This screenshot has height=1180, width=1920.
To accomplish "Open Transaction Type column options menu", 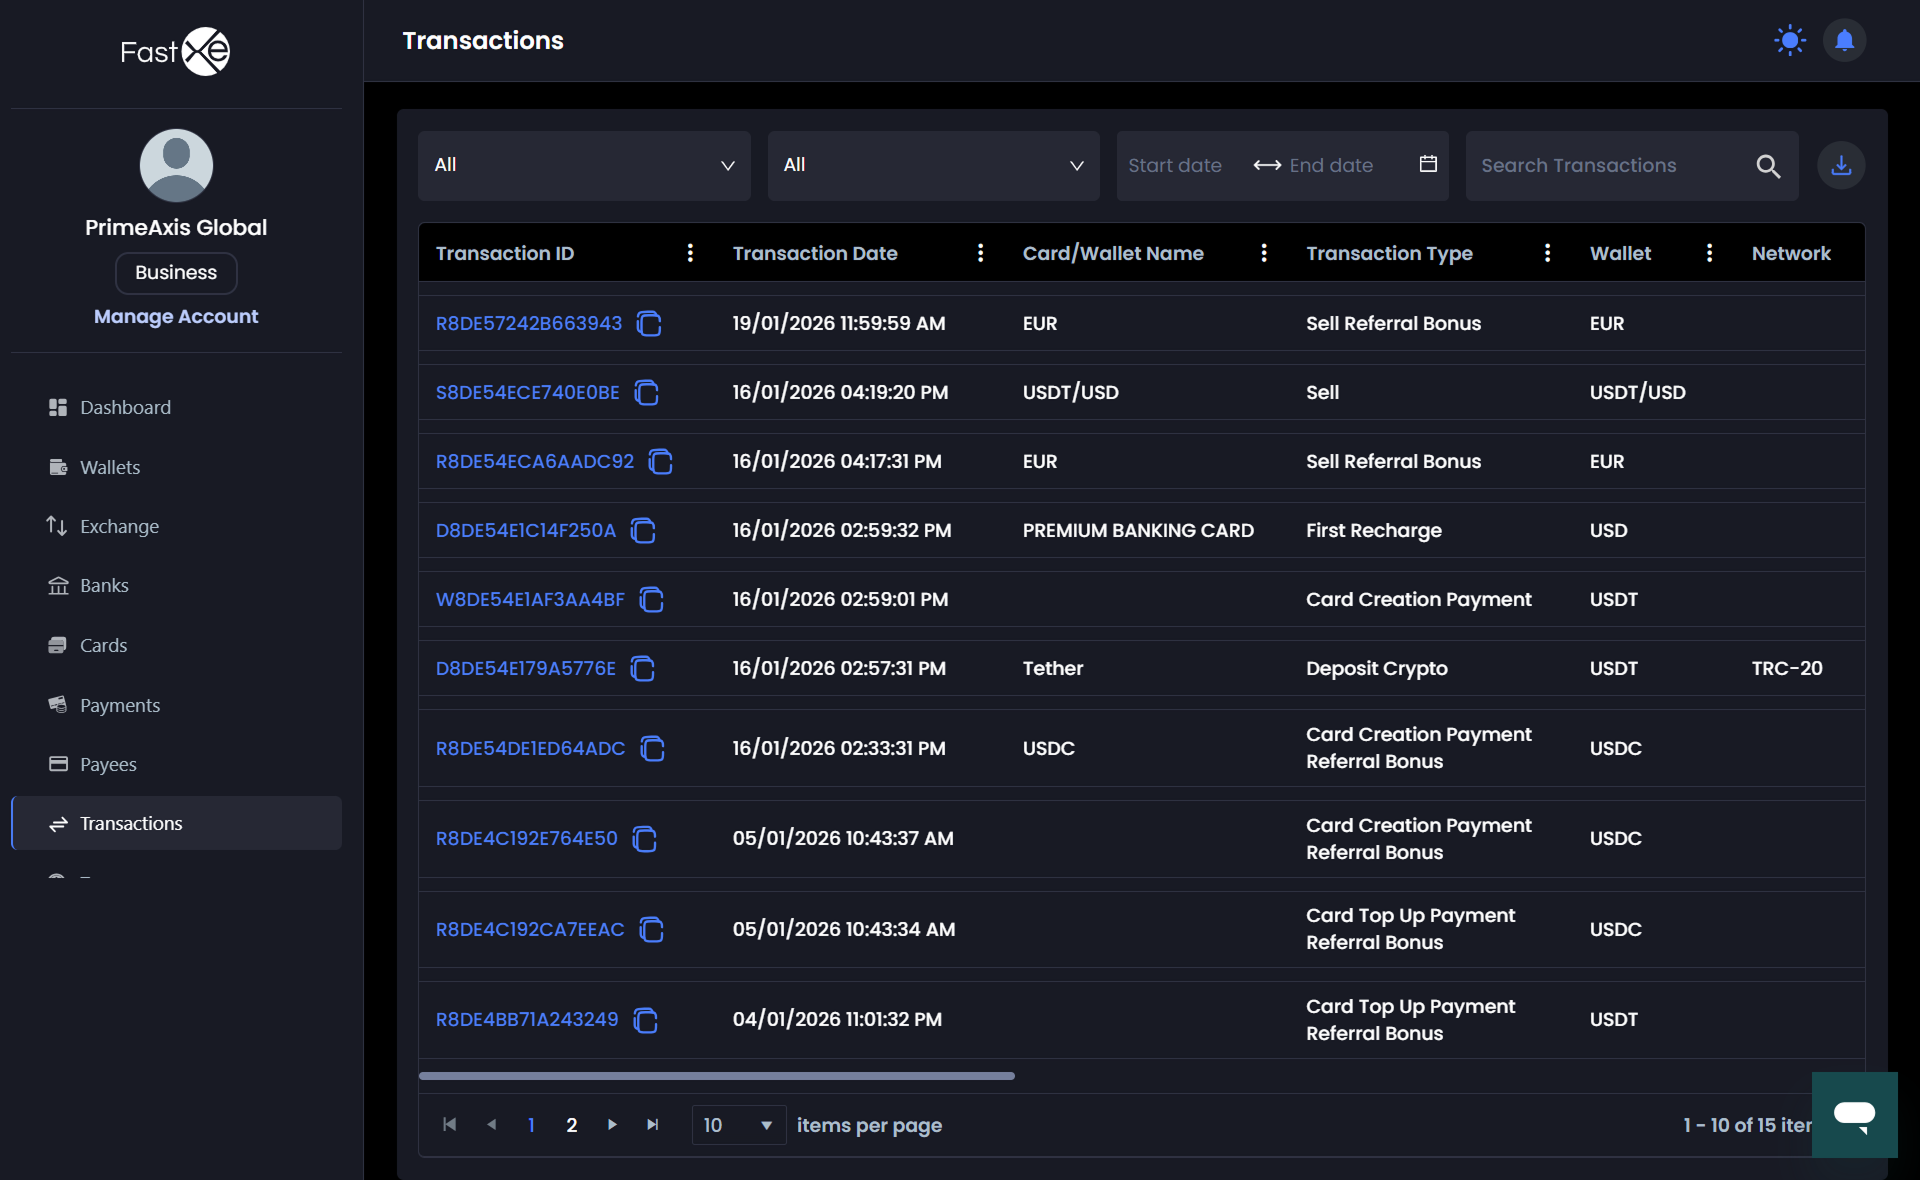I will (1547, 253).
